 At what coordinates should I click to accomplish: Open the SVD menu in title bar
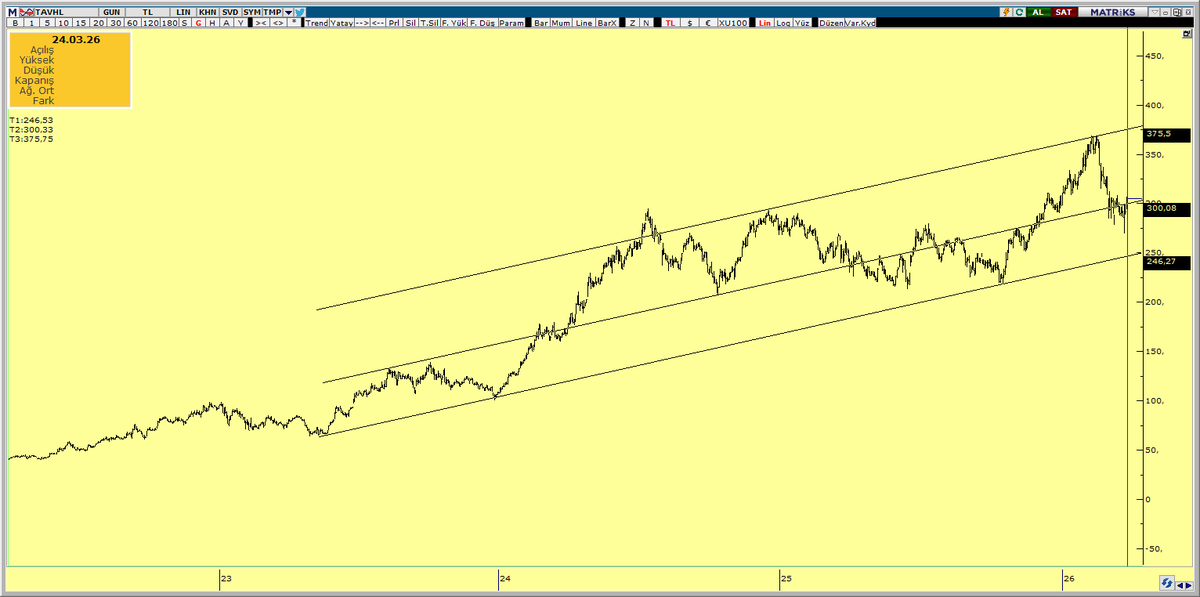(x=230, y=12)
